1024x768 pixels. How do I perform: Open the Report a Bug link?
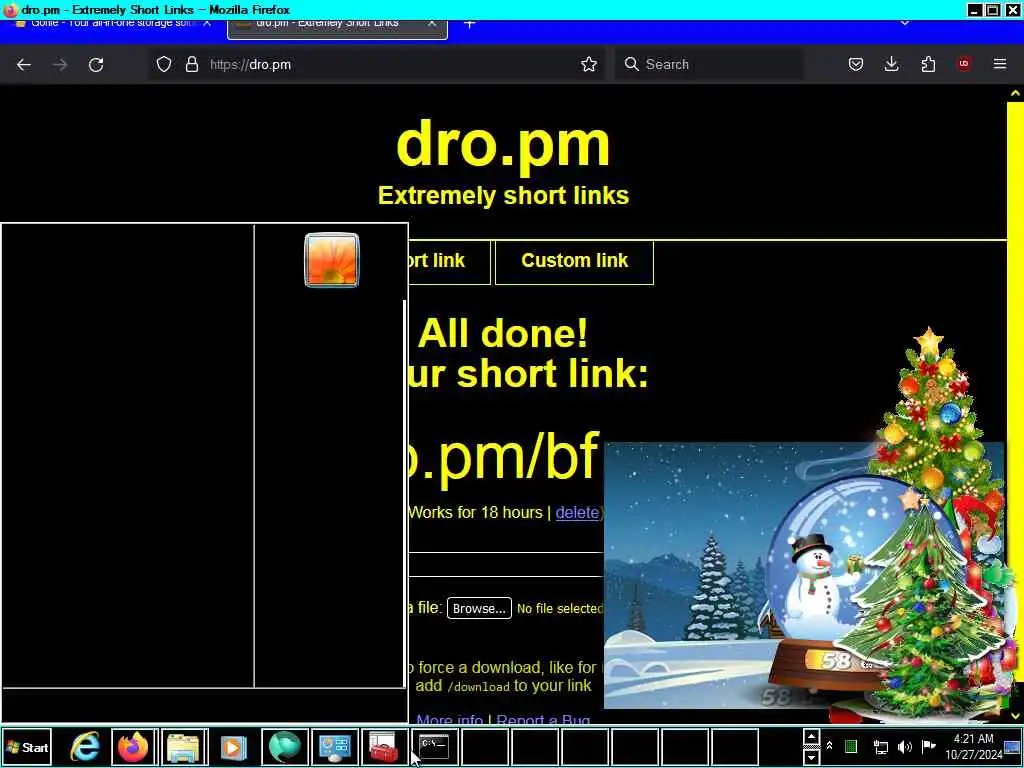[x=543, y=719]
